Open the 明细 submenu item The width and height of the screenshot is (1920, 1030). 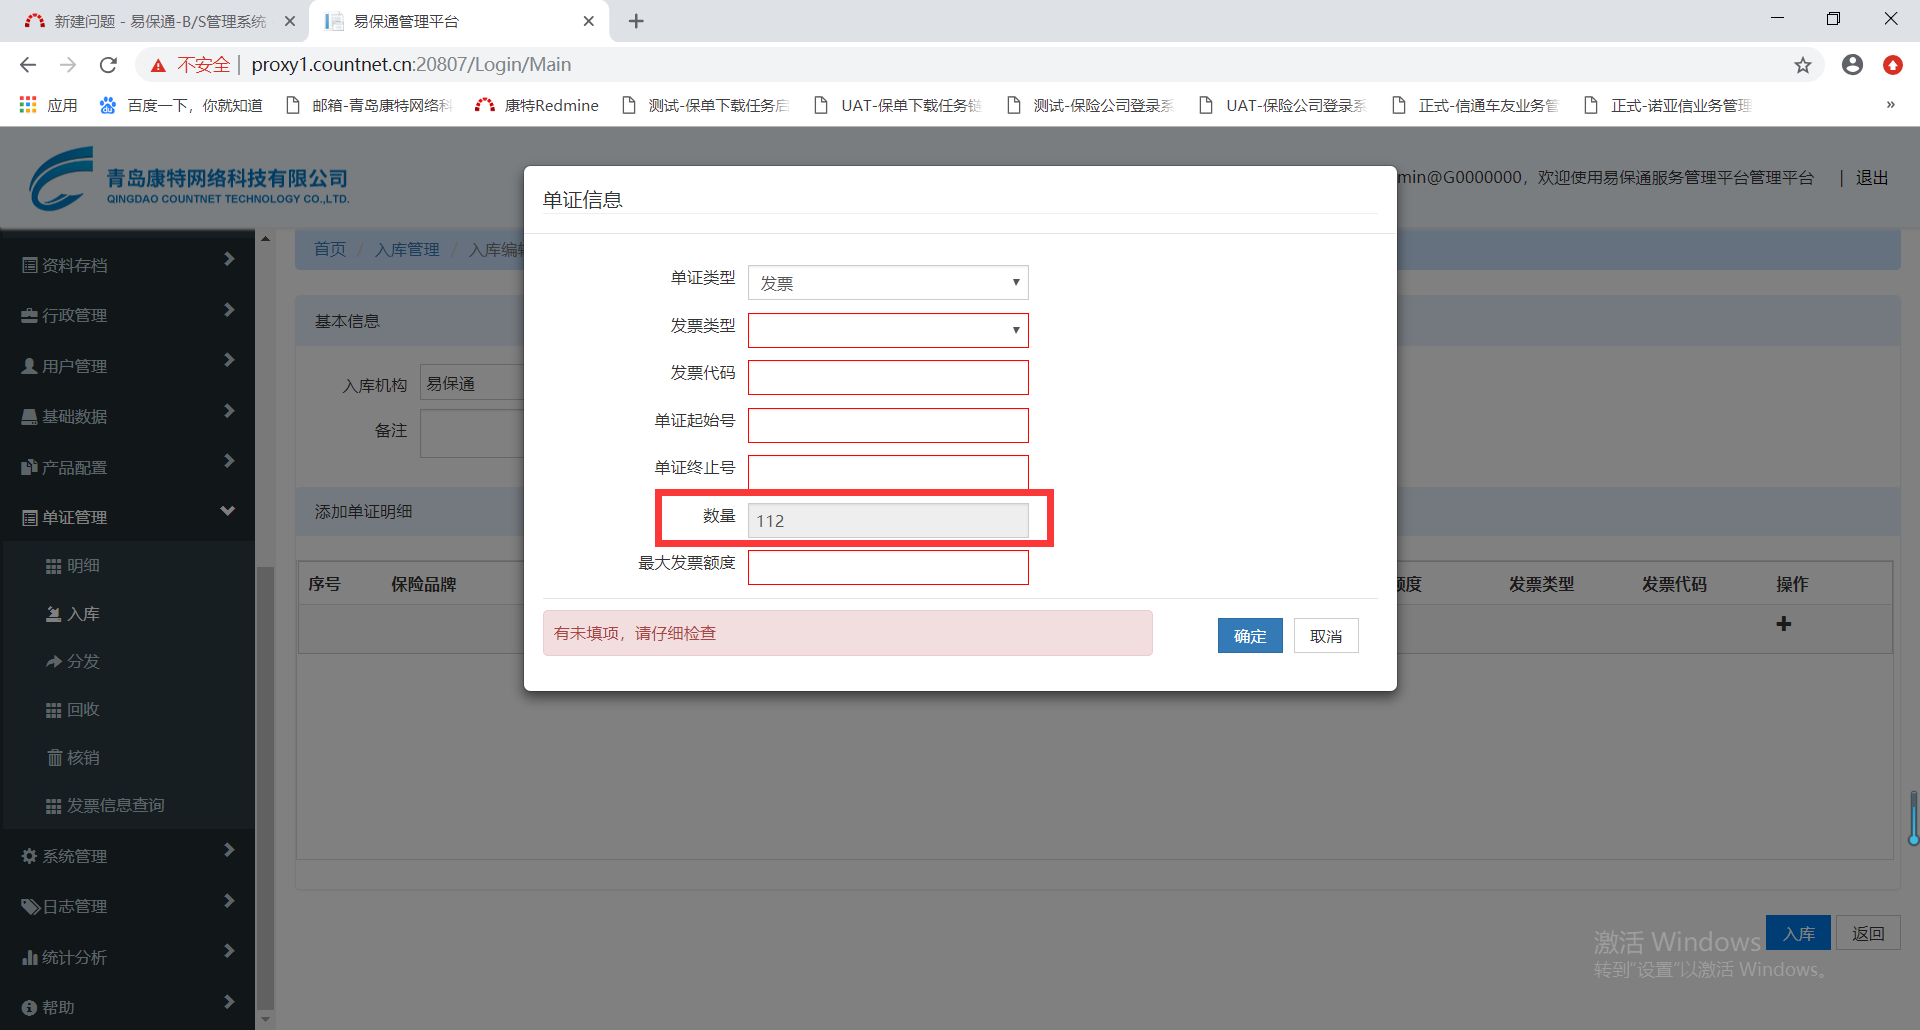point(83,566)
